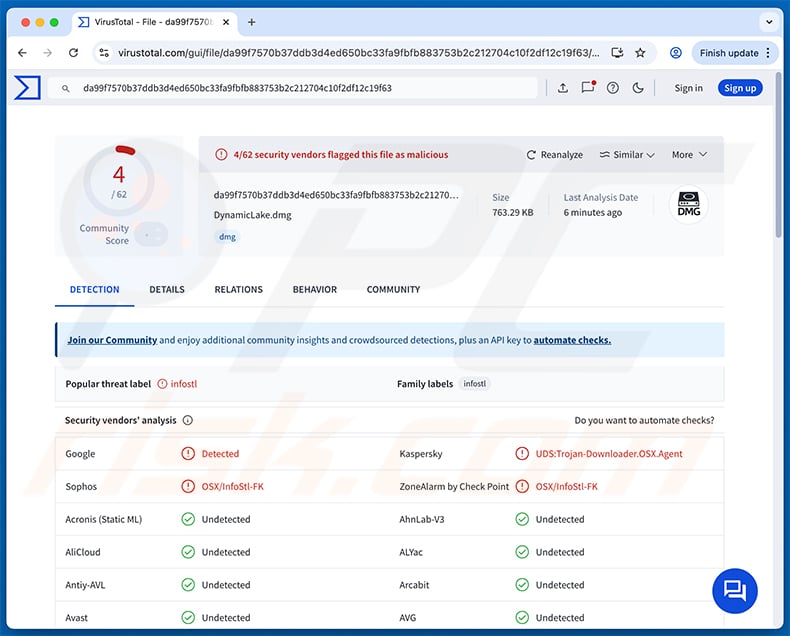
Task: Click 6 minutes ago analysis date
Action: (592, 213)
